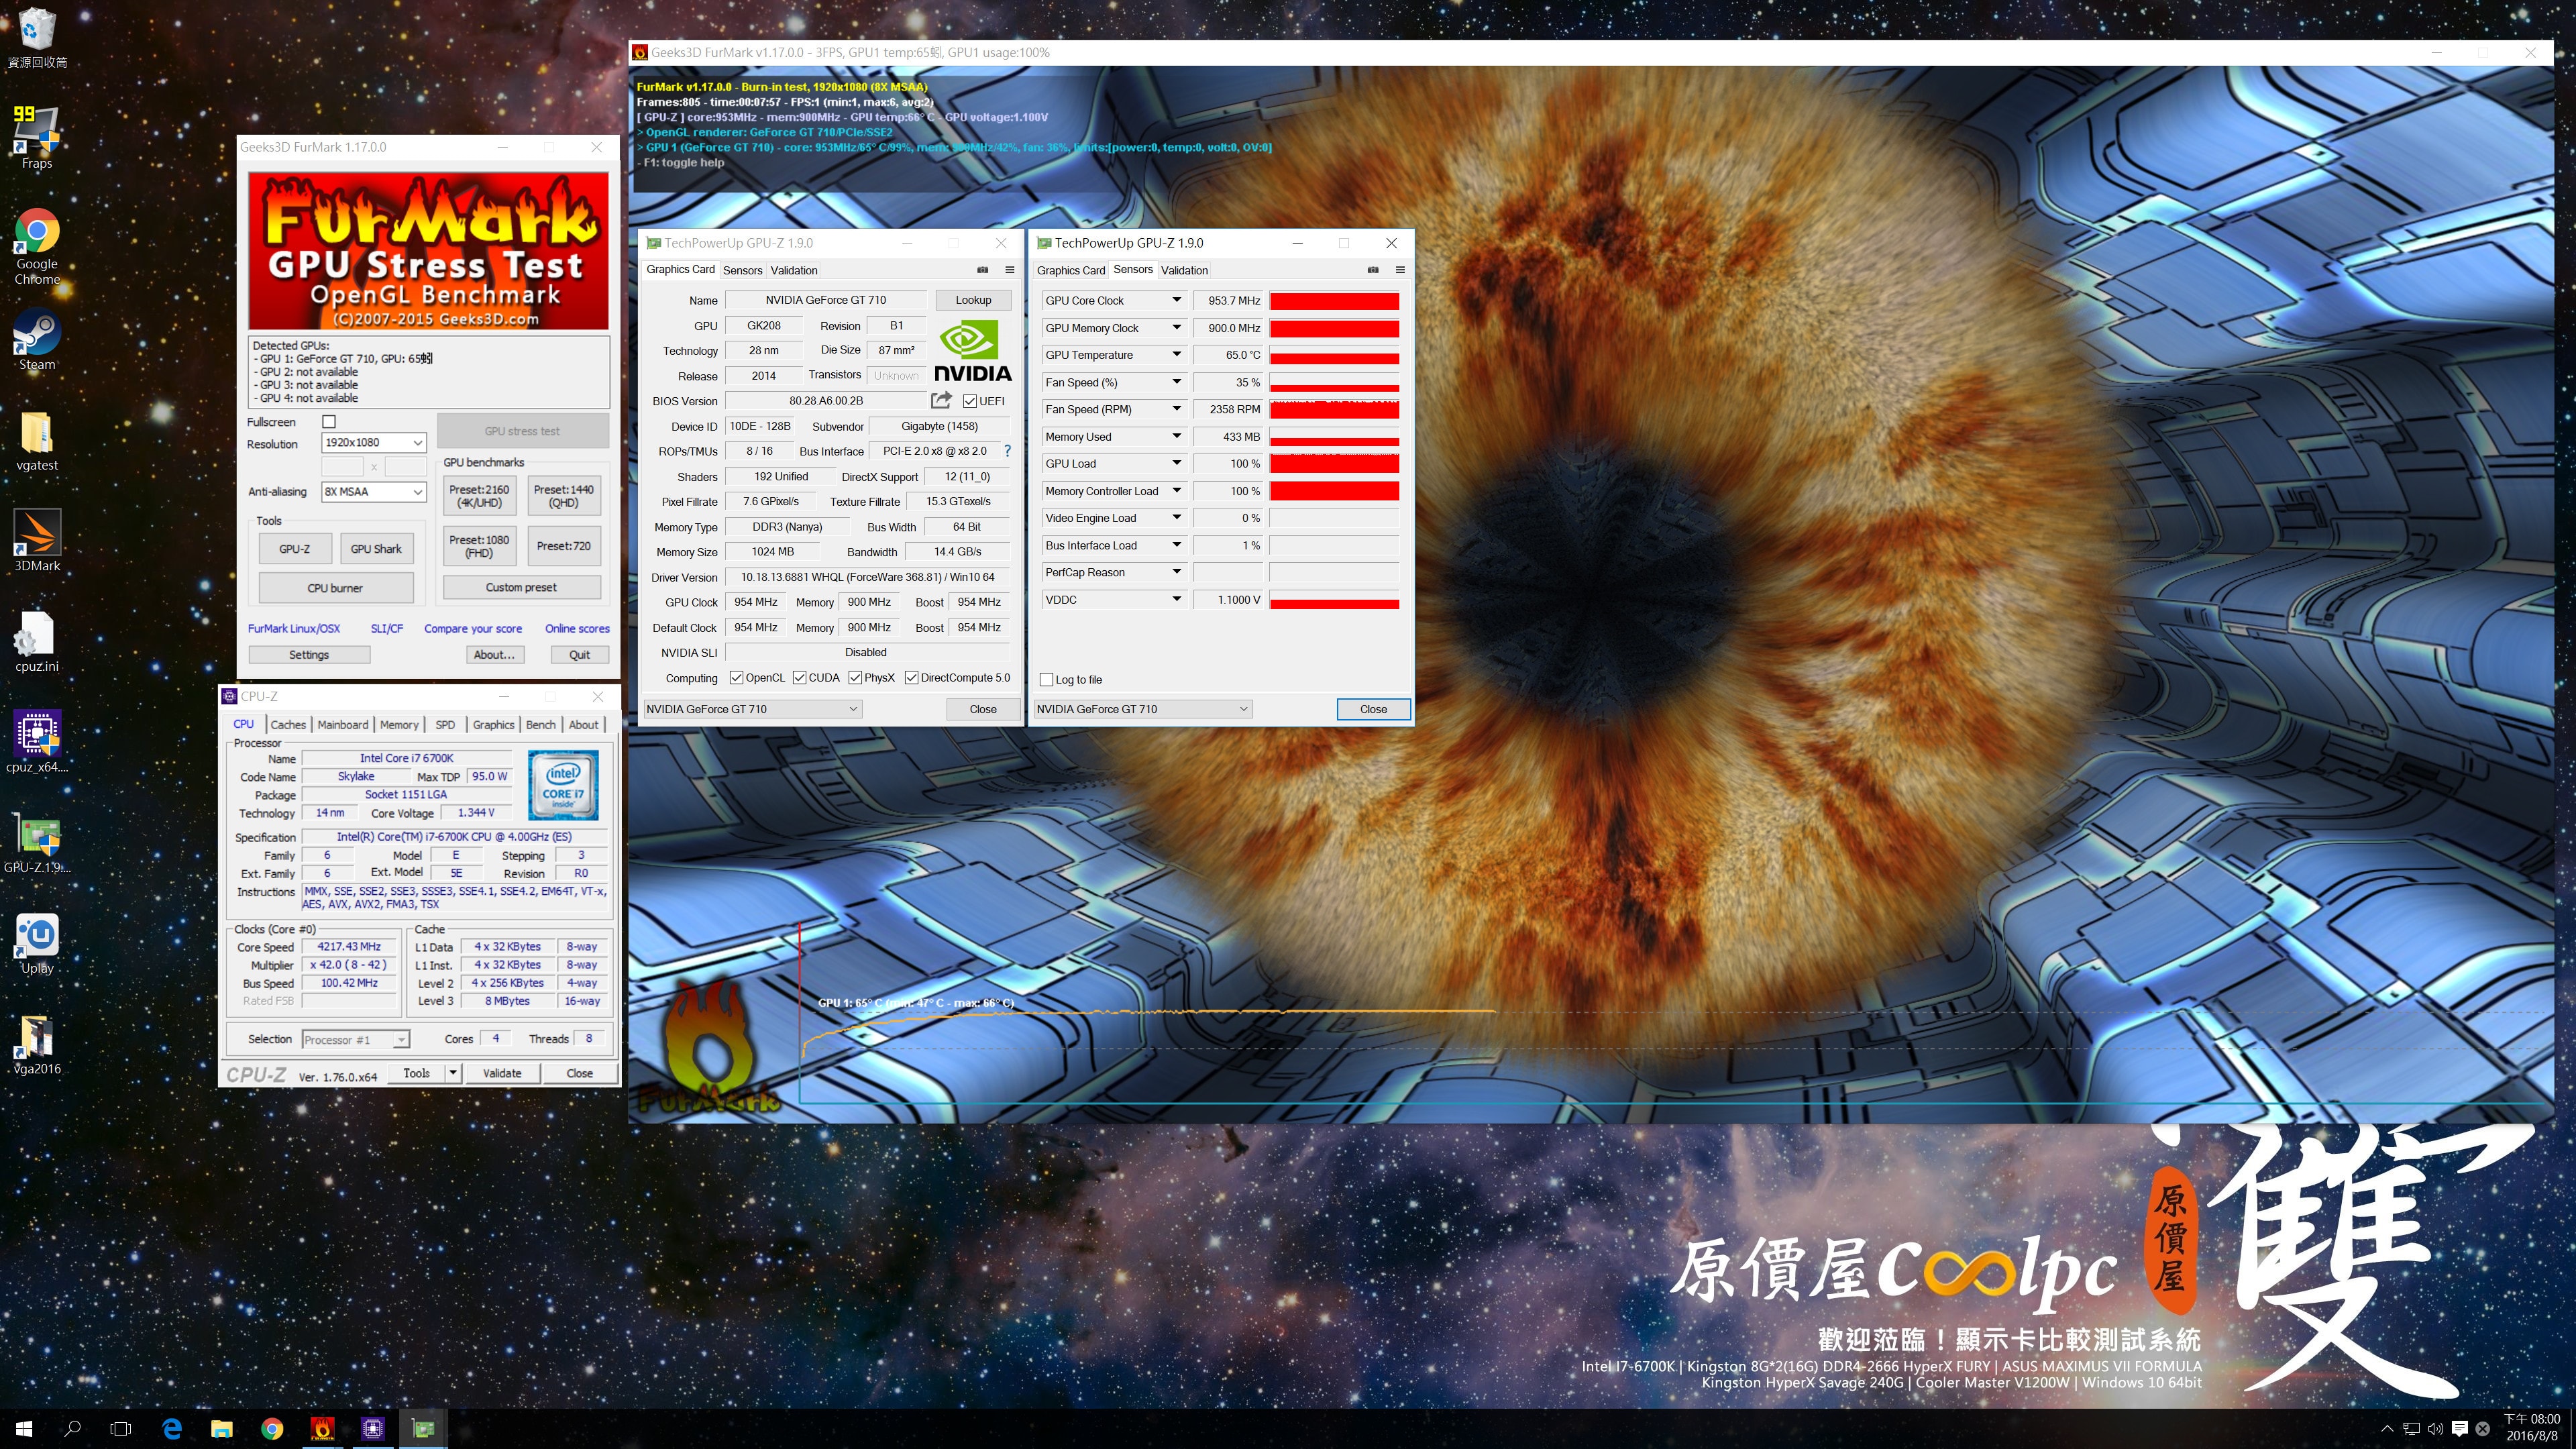Open the Action Center notification icon

2459,1428
